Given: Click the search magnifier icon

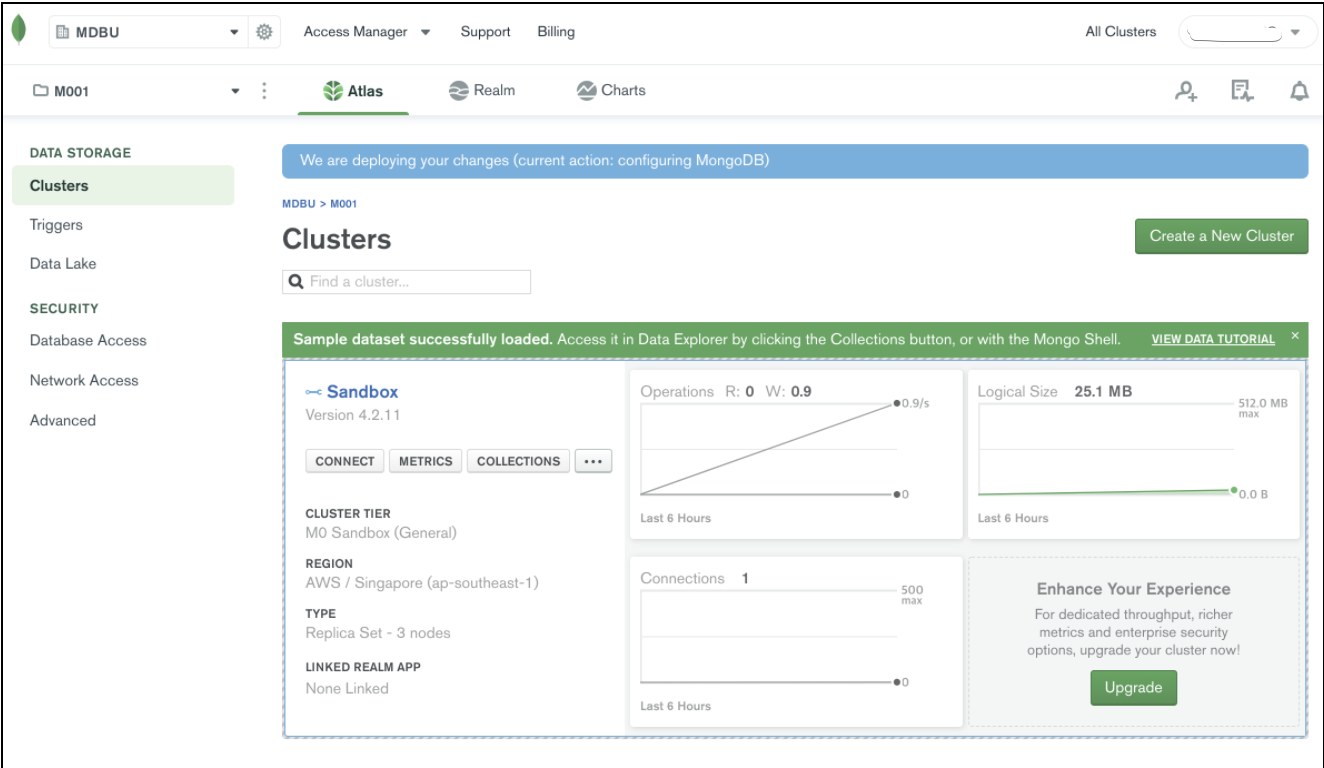Looking at the screenshot, I should coord(296,282).
